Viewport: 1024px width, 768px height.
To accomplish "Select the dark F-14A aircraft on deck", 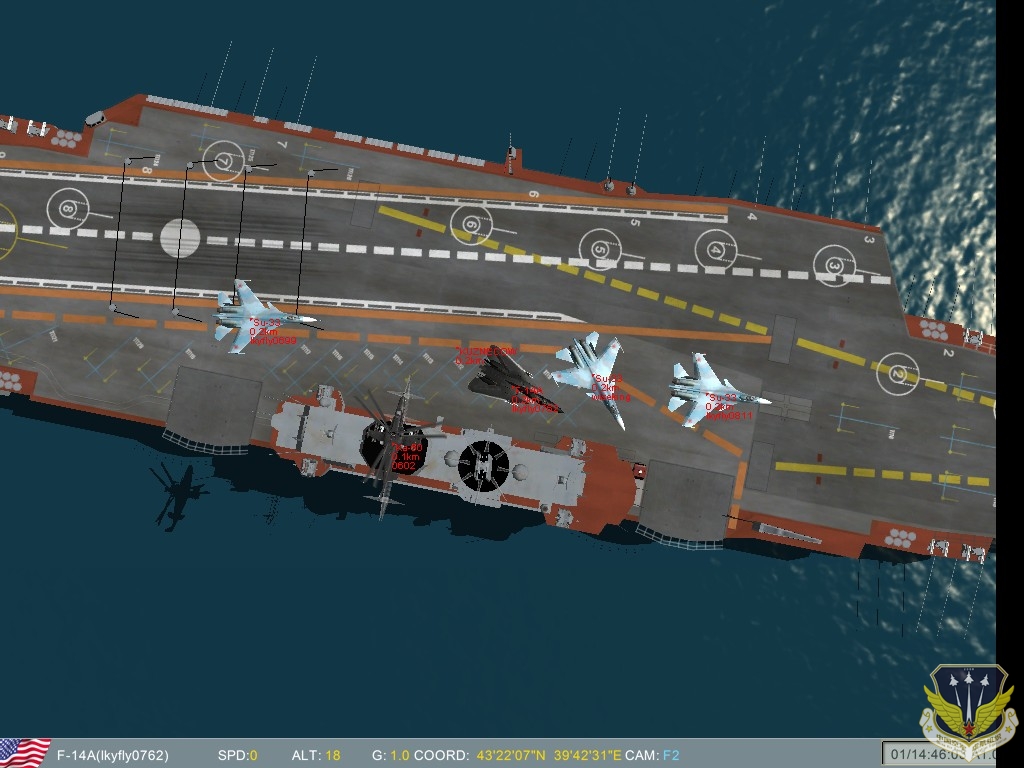I will (513, 381).
